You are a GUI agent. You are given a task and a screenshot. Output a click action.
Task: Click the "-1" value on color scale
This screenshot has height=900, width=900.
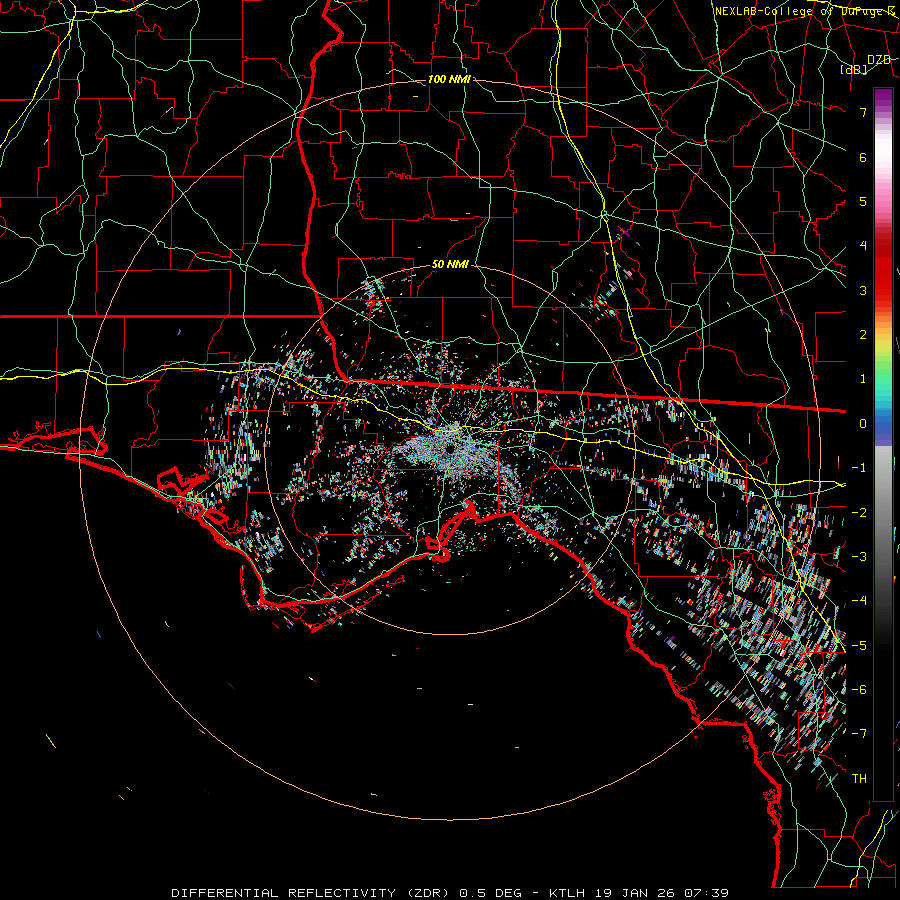click(859, 468)
